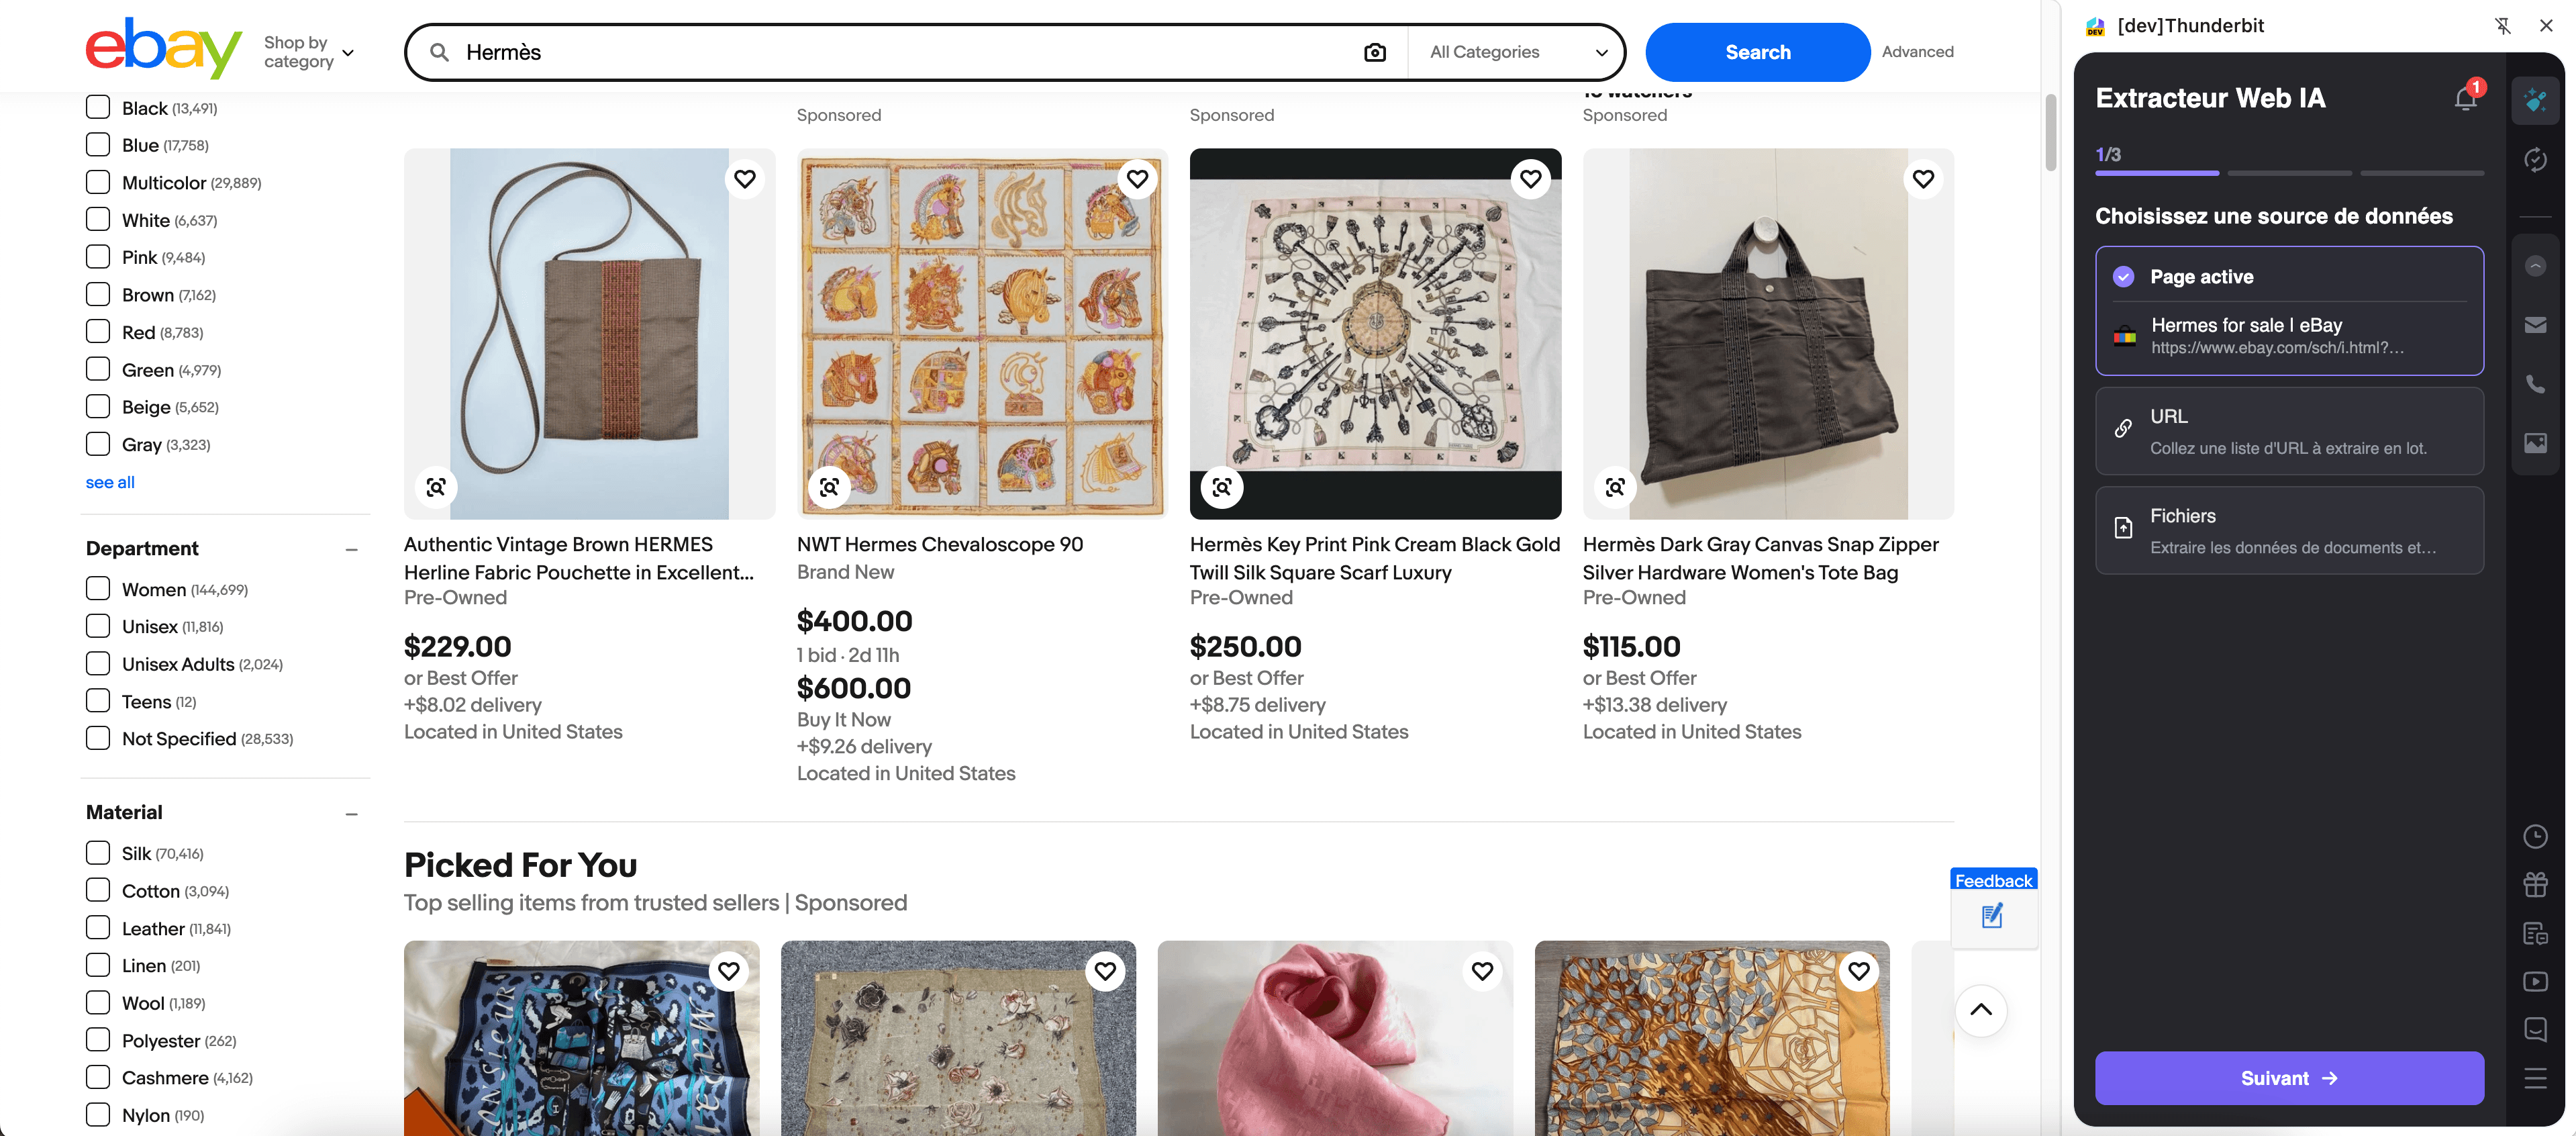Image resolution: width=2576 pixels, height=1136 pixels.
Task: Open the image extractor icon
Action: click(x=2536, y=443)
